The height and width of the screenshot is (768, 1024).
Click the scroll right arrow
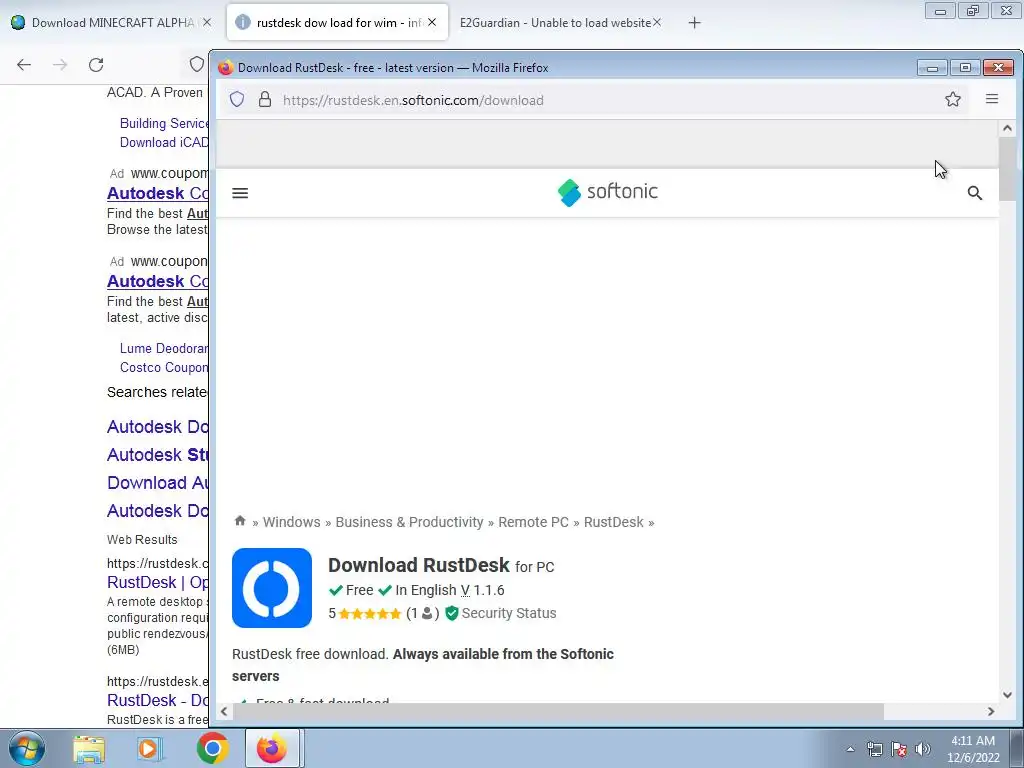[991, 711]
